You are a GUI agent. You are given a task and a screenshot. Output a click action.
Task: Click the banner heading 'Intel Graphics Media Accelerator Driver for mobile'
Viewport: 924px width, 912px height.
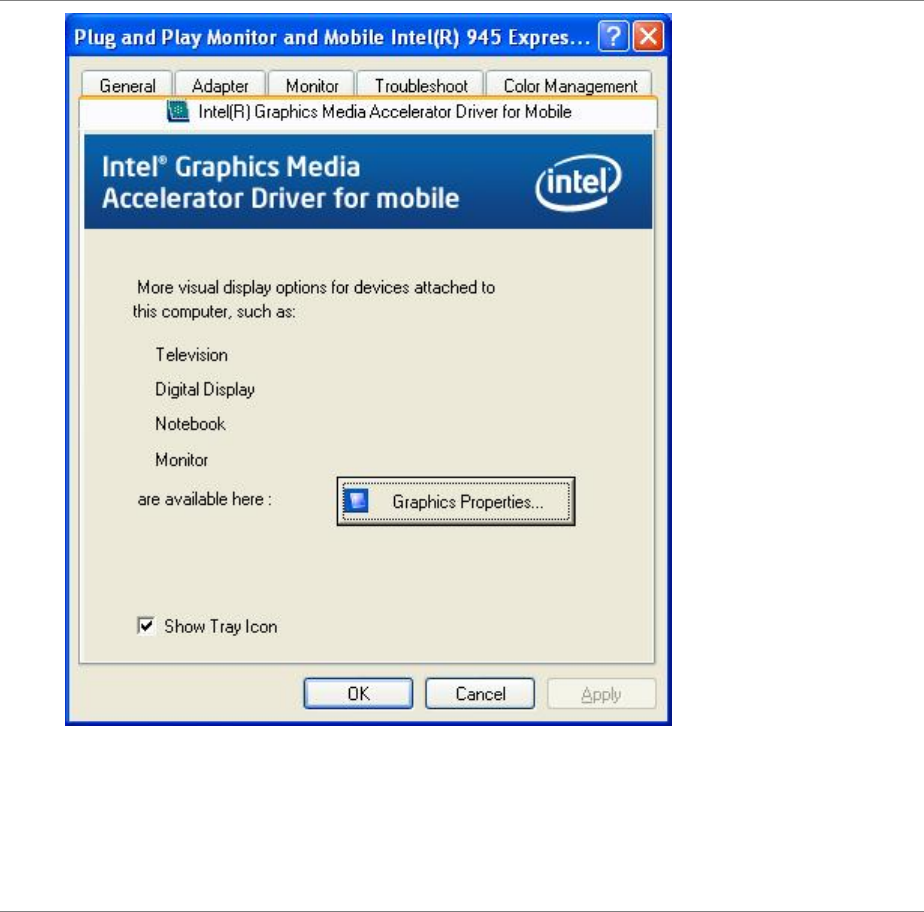[x=280, y=182]
